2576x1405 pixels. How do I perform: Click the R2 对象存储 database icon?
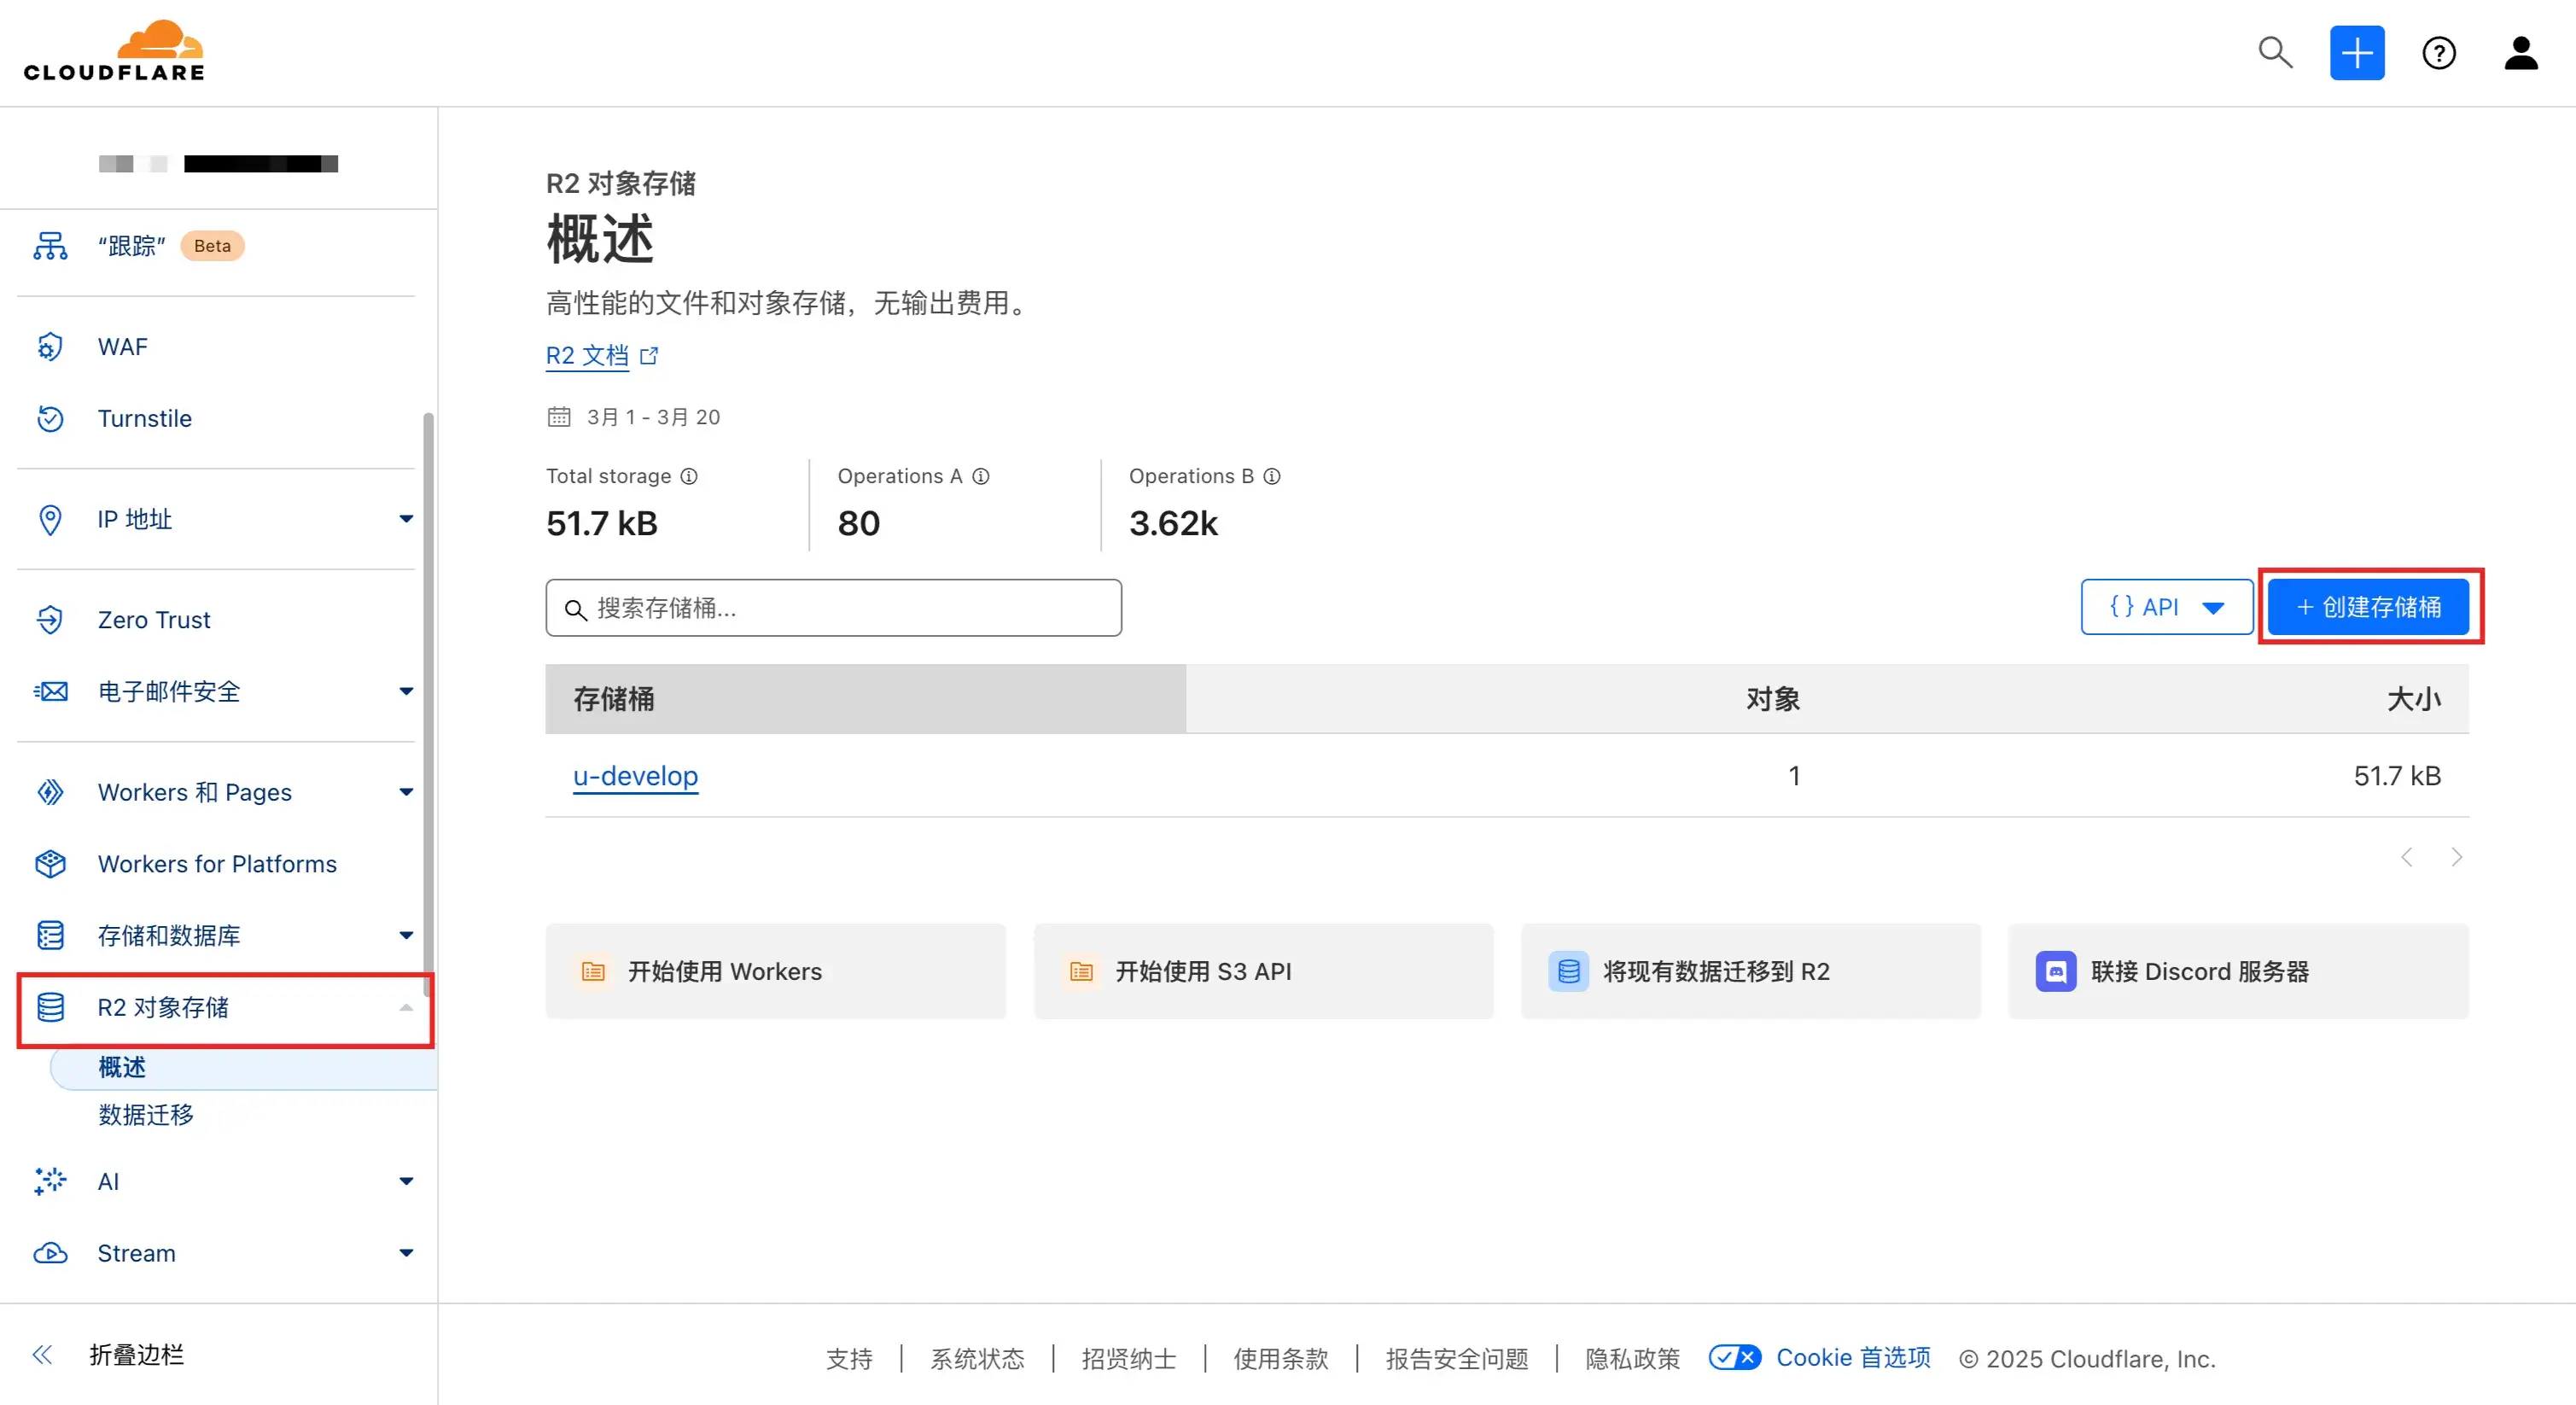[x=50, y=1007]
